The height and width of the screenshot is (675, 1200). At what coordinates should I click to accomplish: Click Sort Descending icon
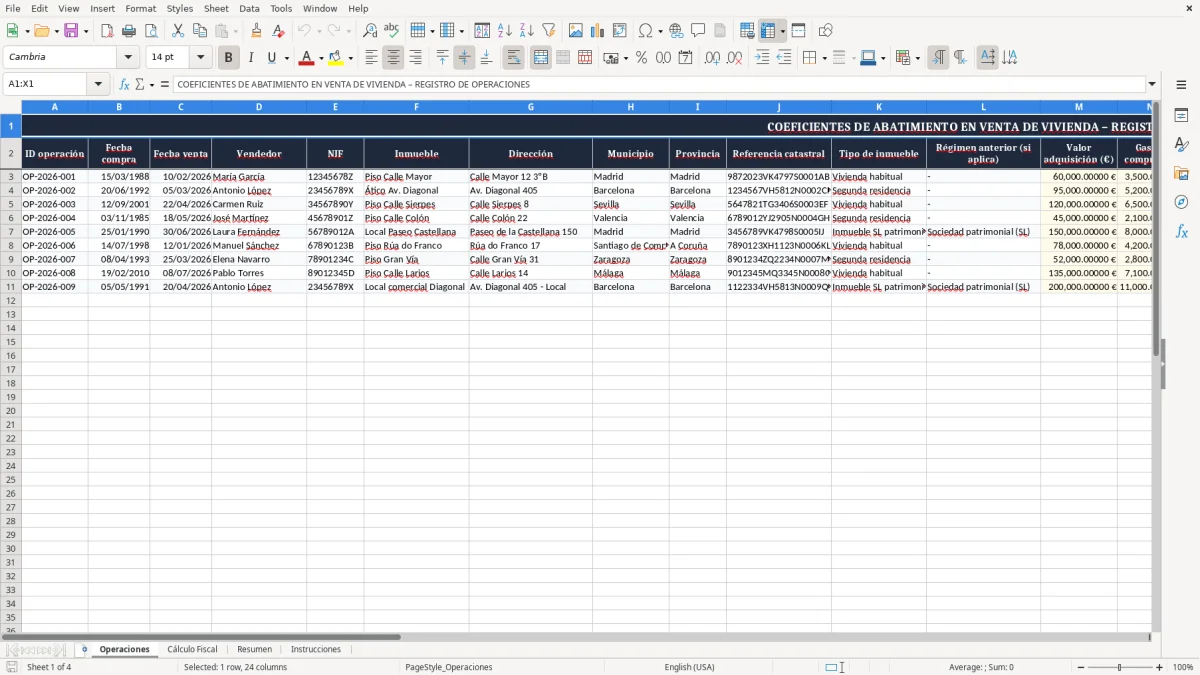[x=527, y=31]
